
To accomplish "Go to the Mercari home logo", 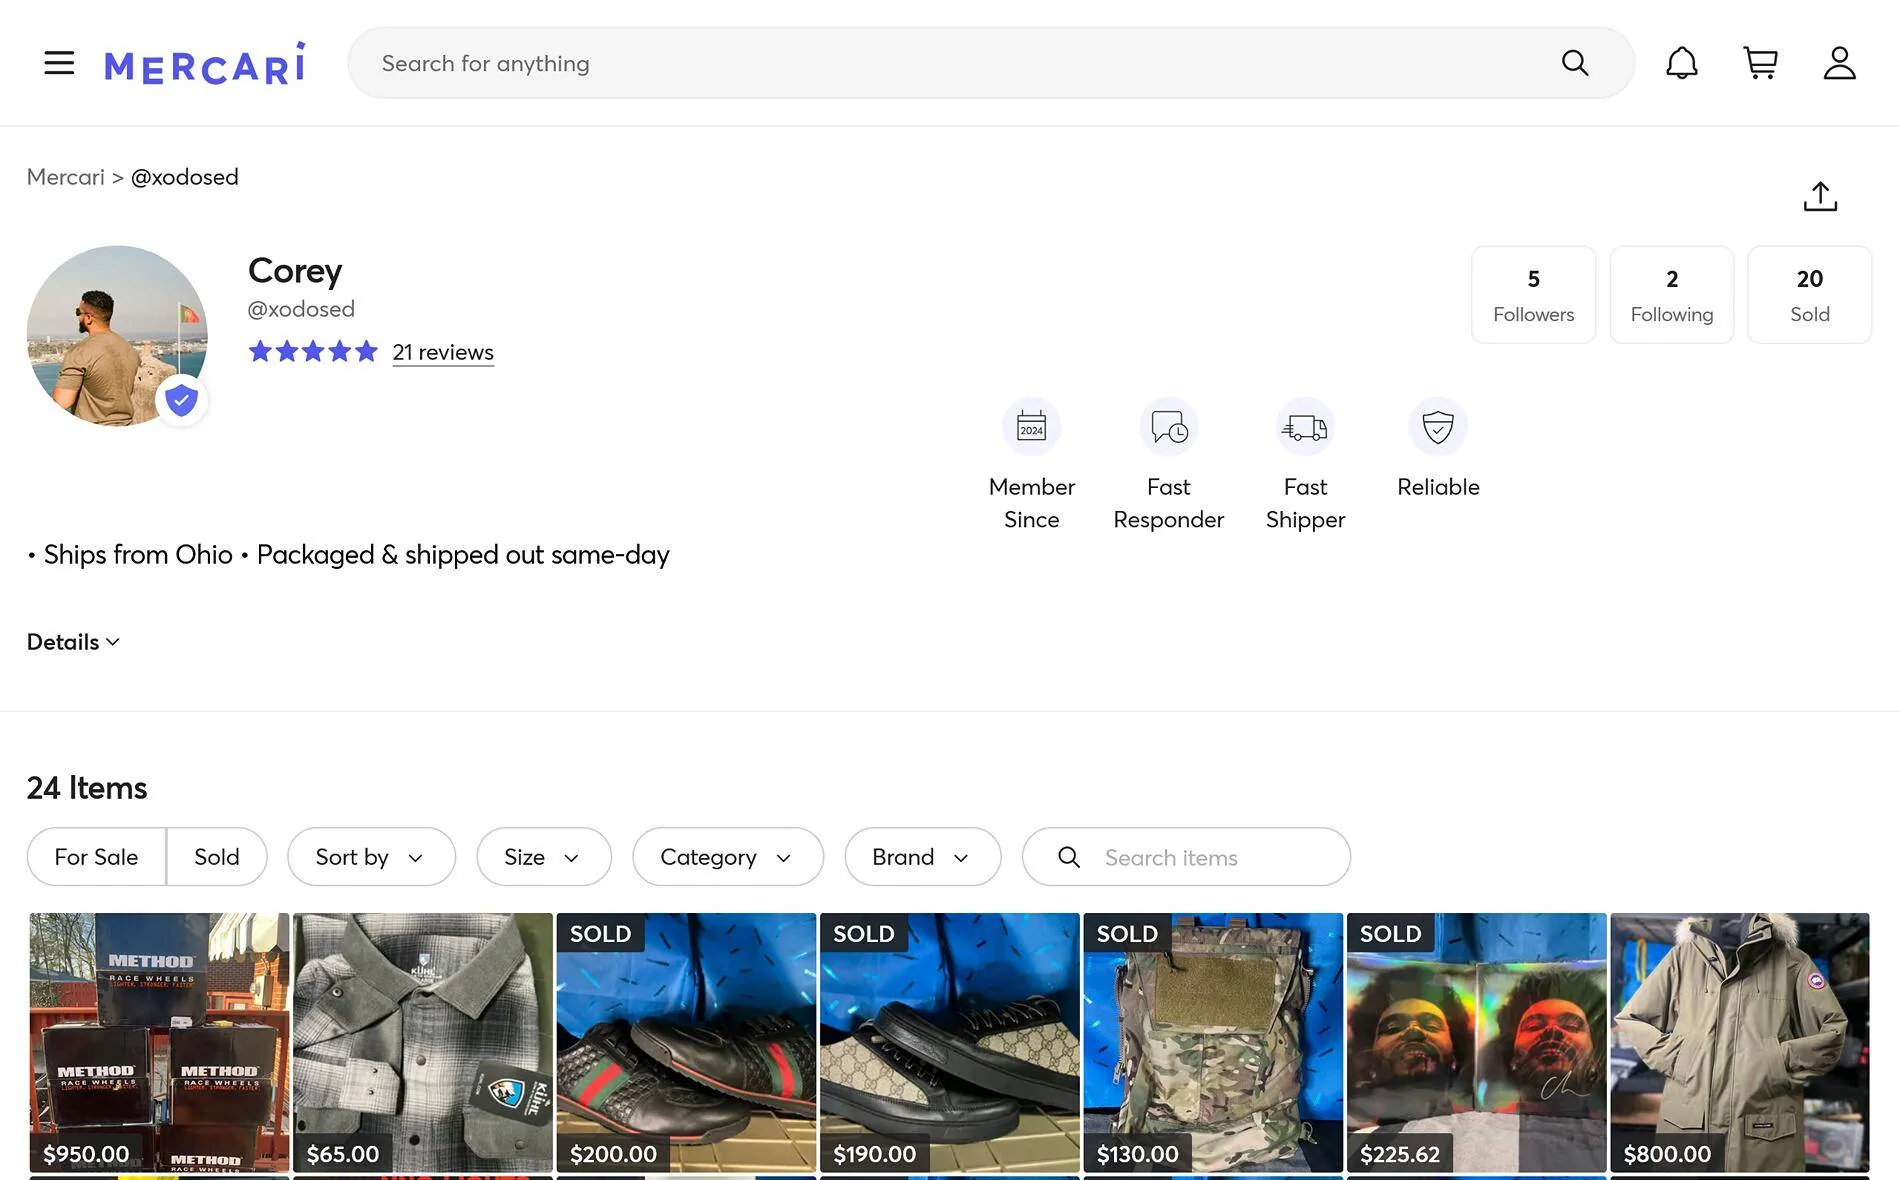I will (205, 63).
